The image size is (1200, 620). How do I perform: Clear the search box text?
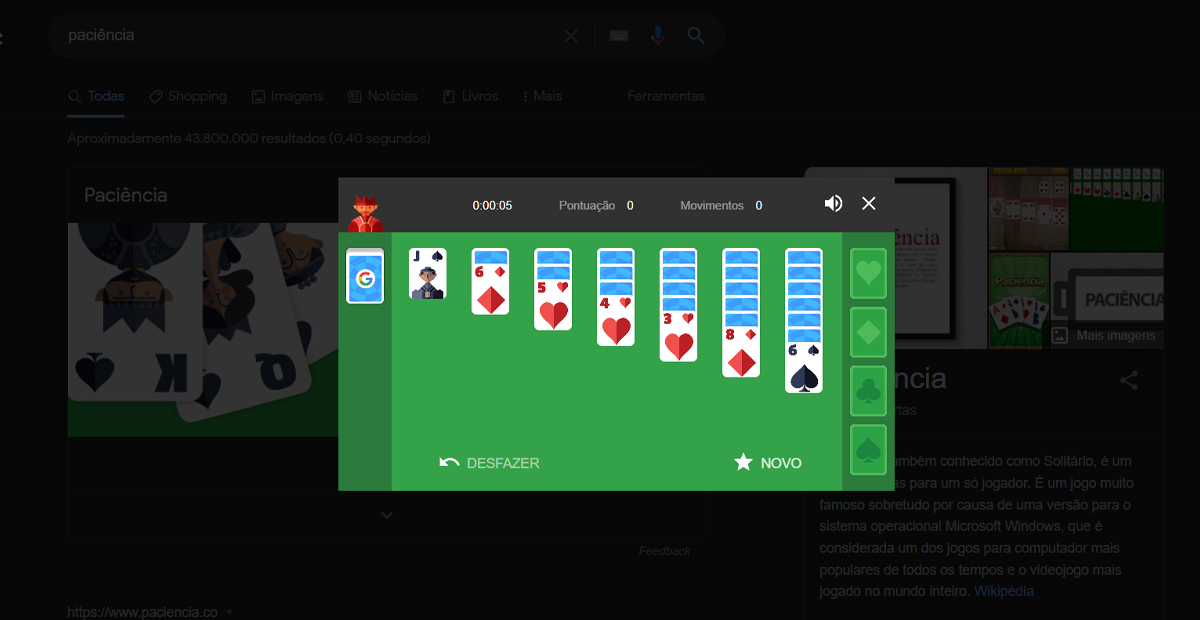(x=571, y=36)
